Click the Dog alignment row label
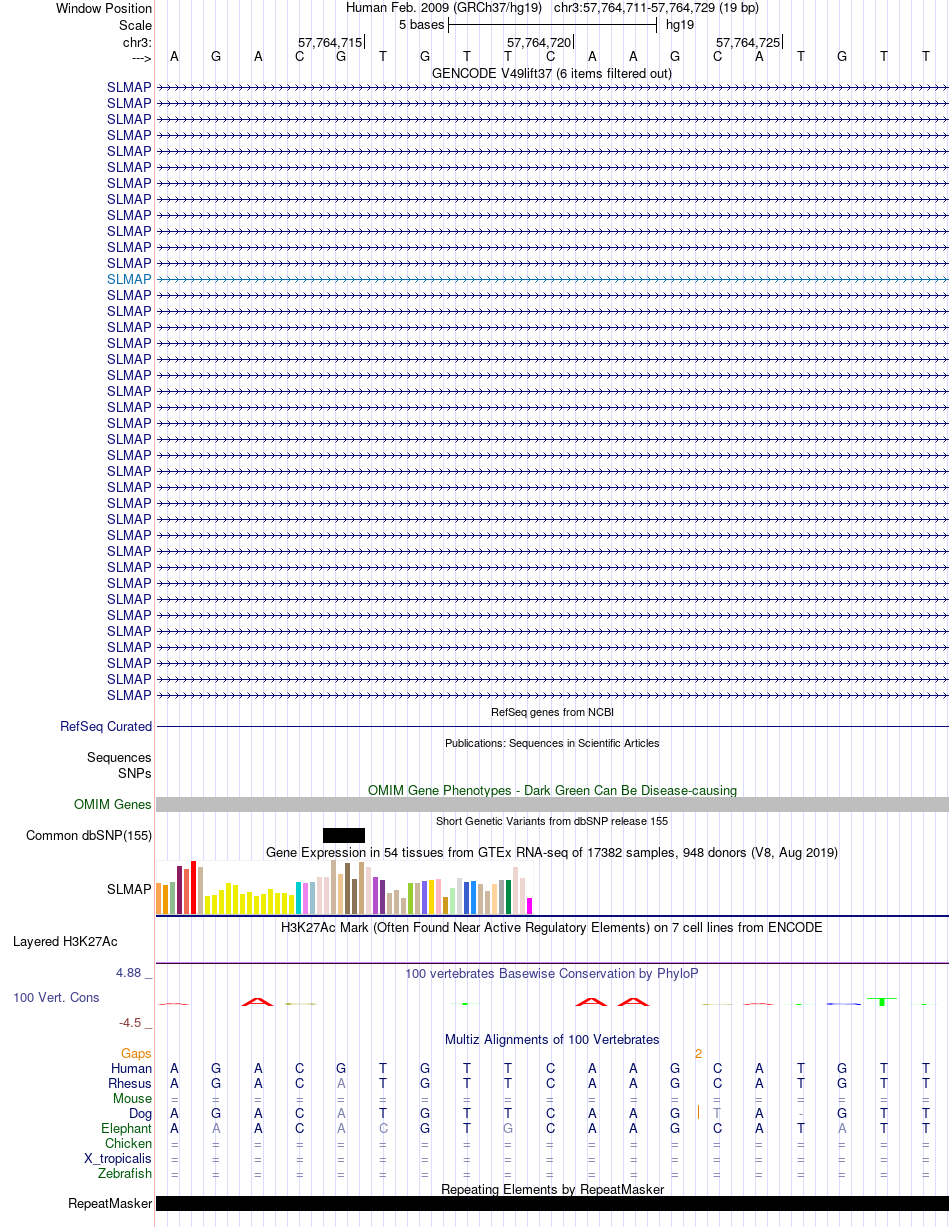This screenshot has height=1227, width=950. pyautogui.click(x=140, y=1114)
